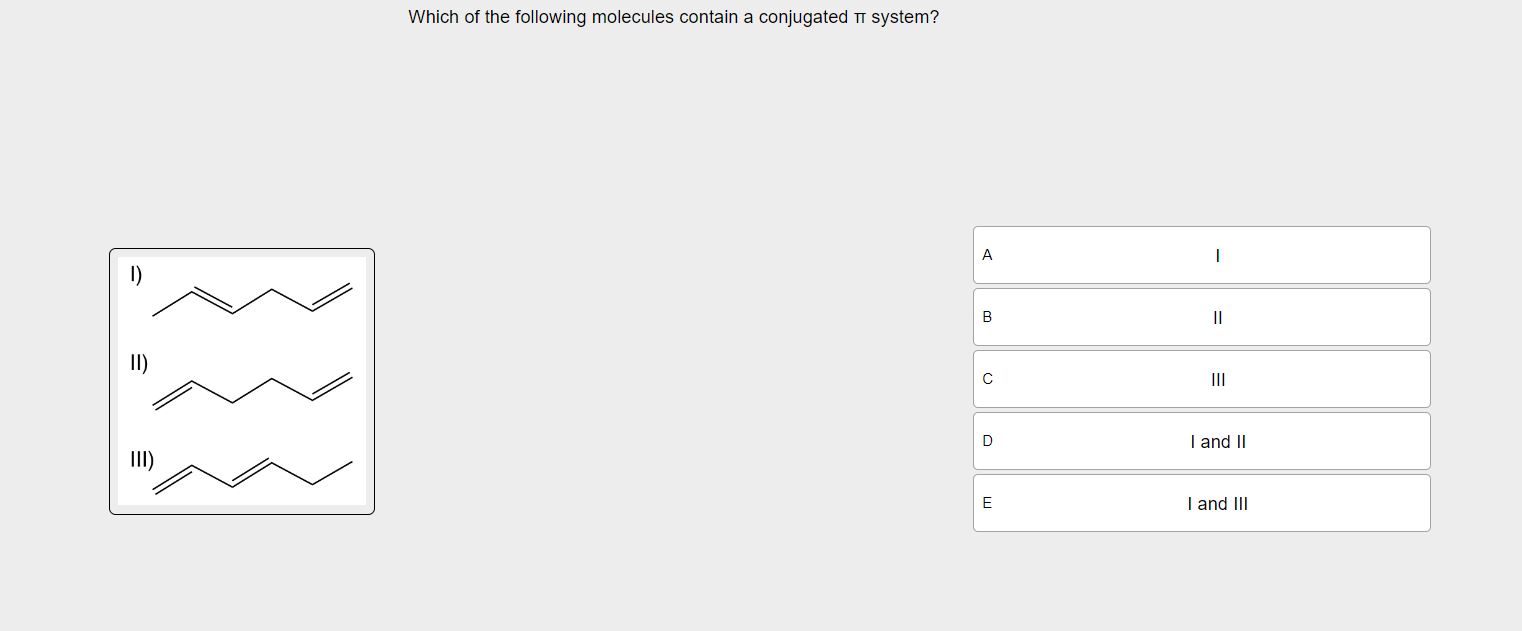Click the 'II' text inside option B
The height and width of the screenshot is (631, 1522).
[1216, 317]
